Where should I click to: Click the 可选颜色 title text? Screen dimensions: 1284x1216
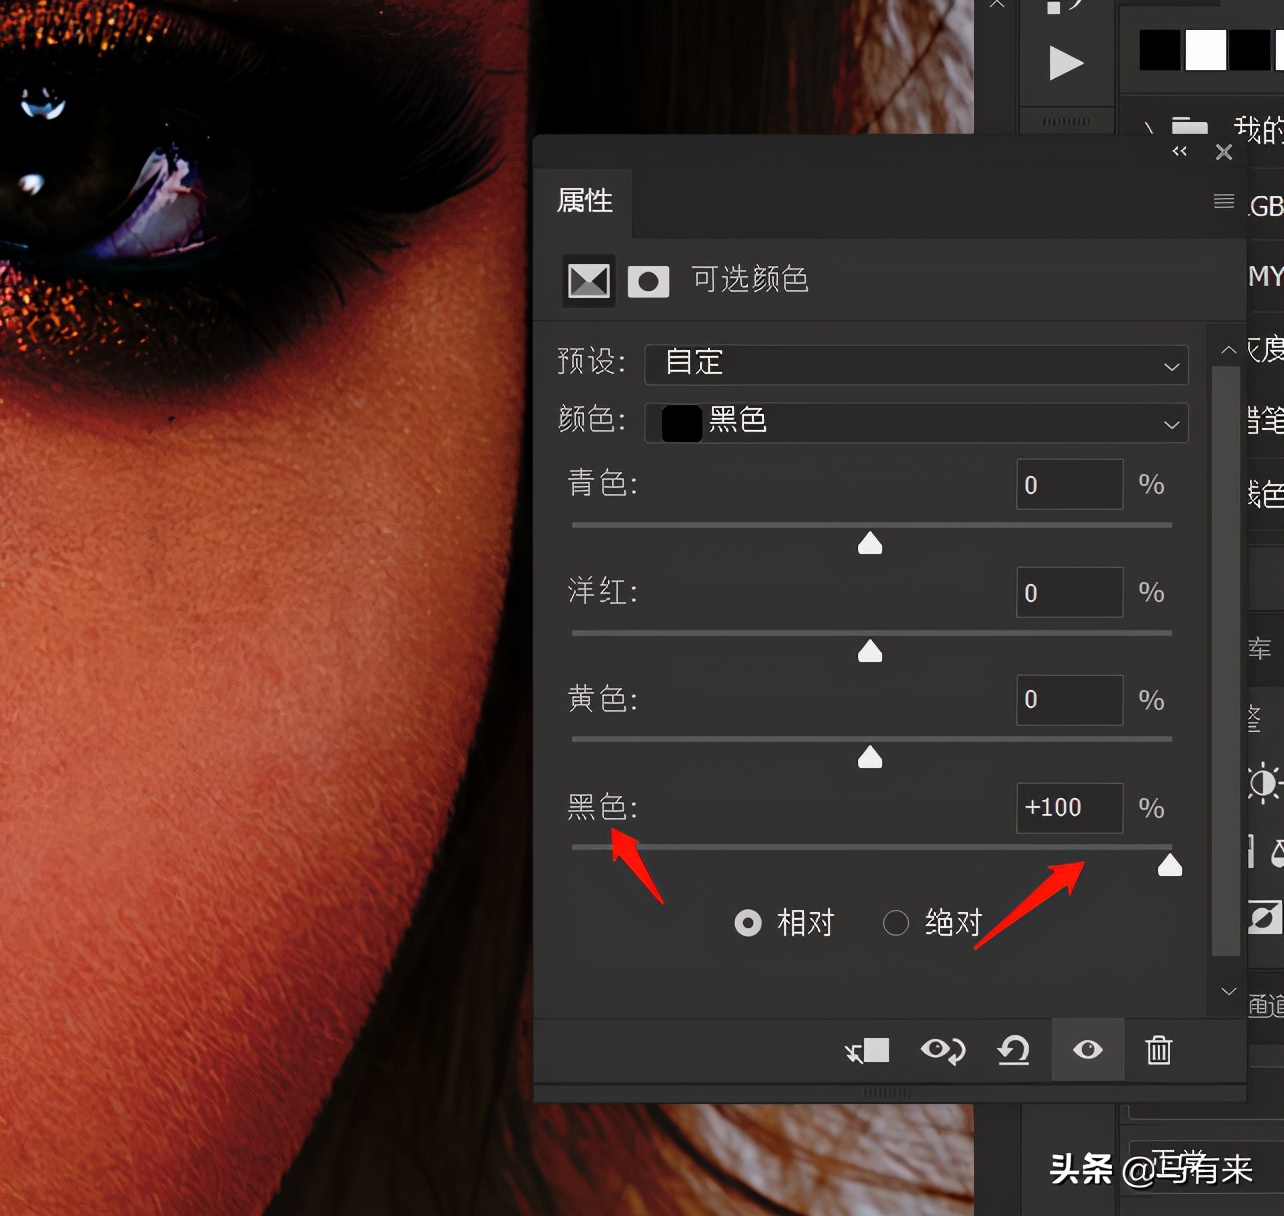[x=750, y=280]
